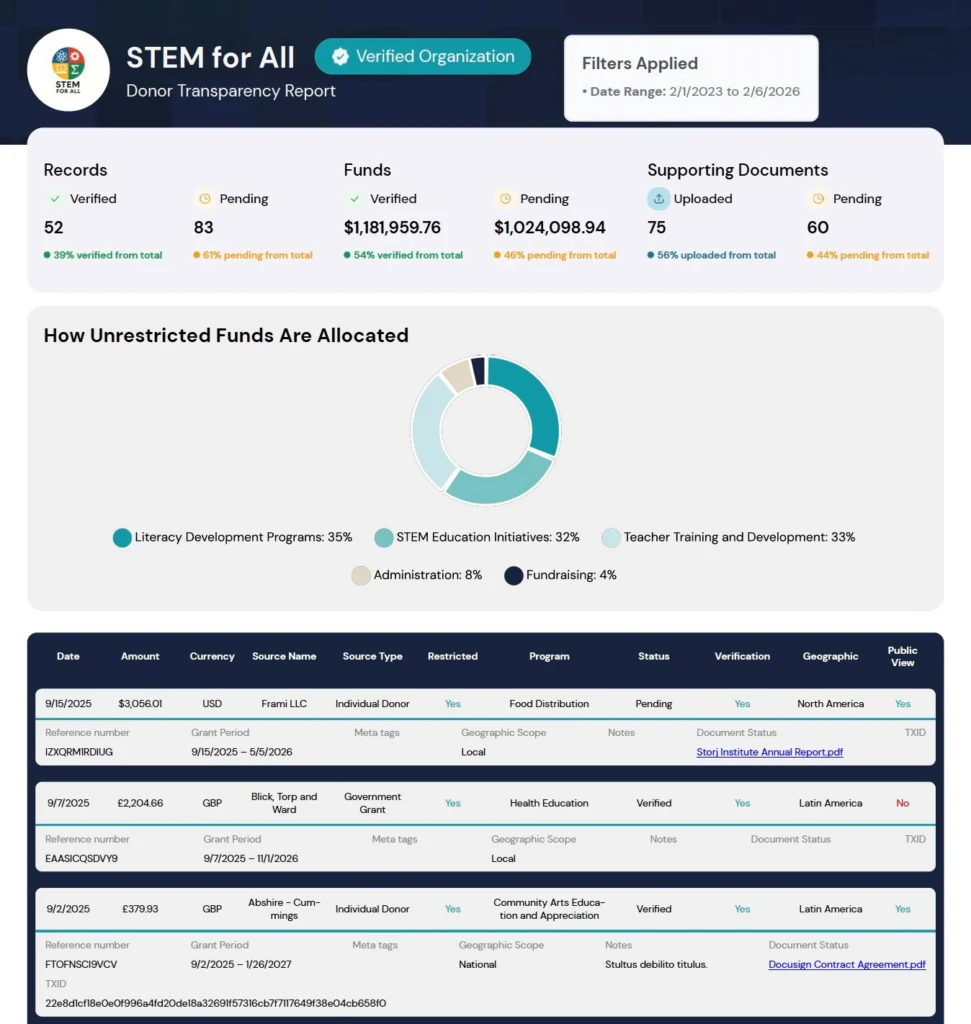Click the green verified checkmark under Records

tap(53, 198)
